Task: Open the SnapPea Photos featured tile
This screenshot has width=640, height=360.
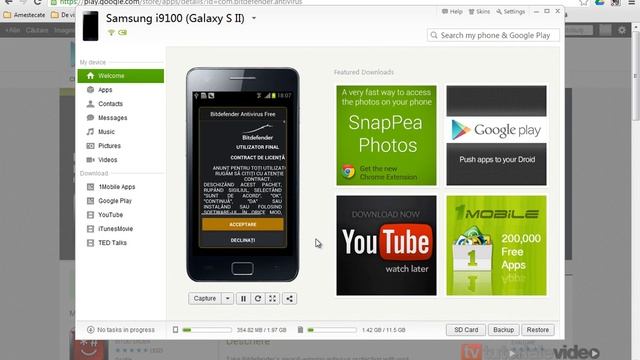Action: click(x=386, y=135)
